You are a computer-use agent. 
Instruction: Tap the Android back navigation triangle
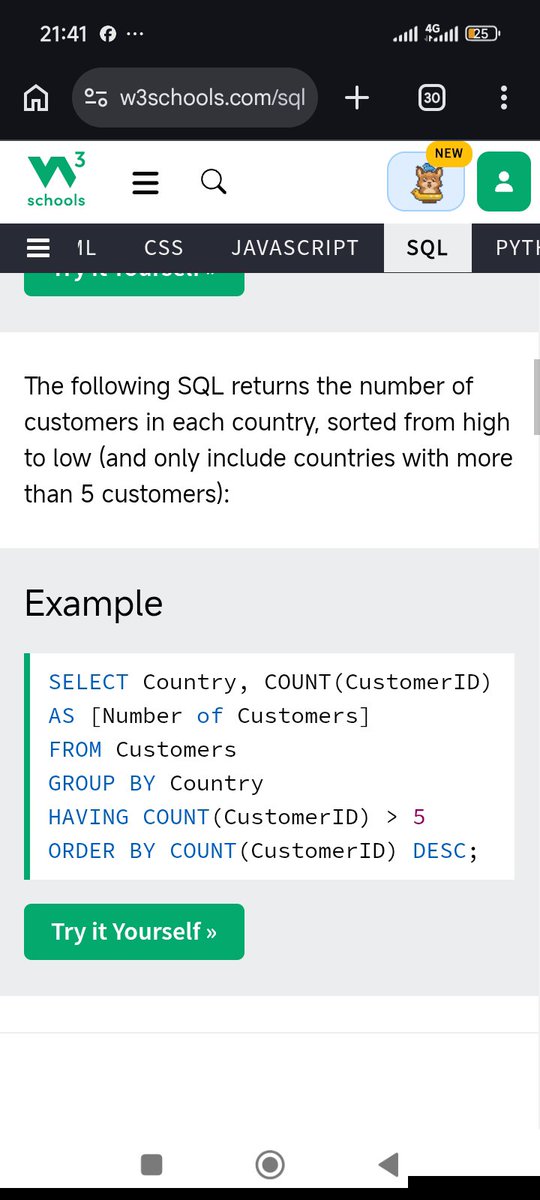point(388,1163)
